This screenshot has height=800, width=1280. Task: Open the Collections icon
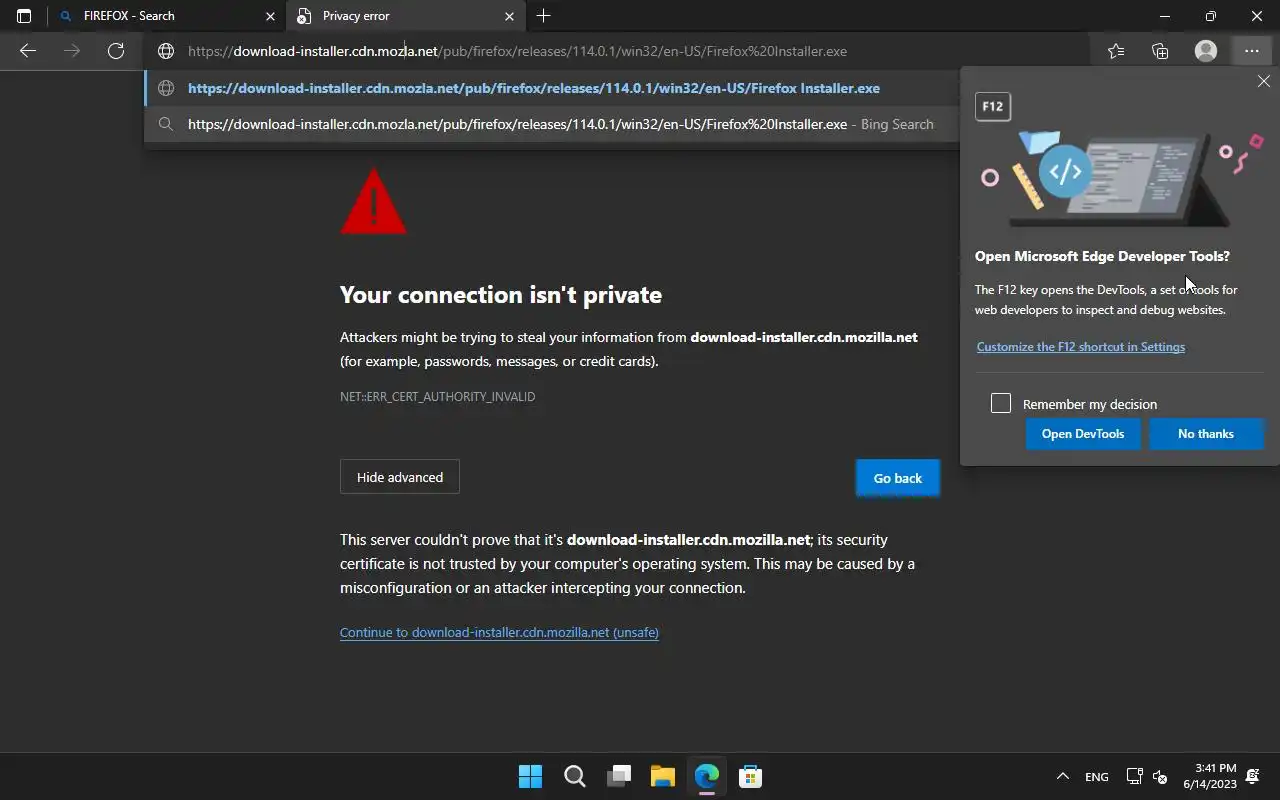click(x=1160, y=51)
